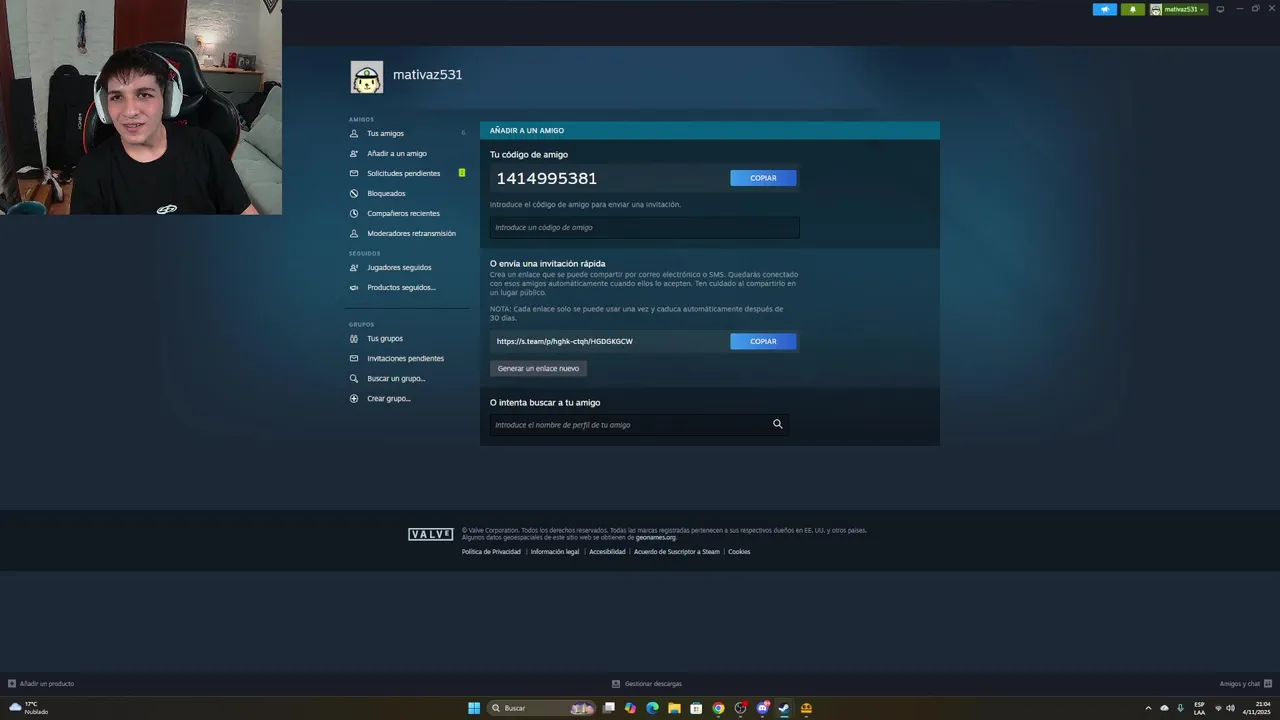Image resolution: width=1280 pixels, height=720 pixels.
Task: Open the mativaz531 profile name link
Action: click(428, 75)
